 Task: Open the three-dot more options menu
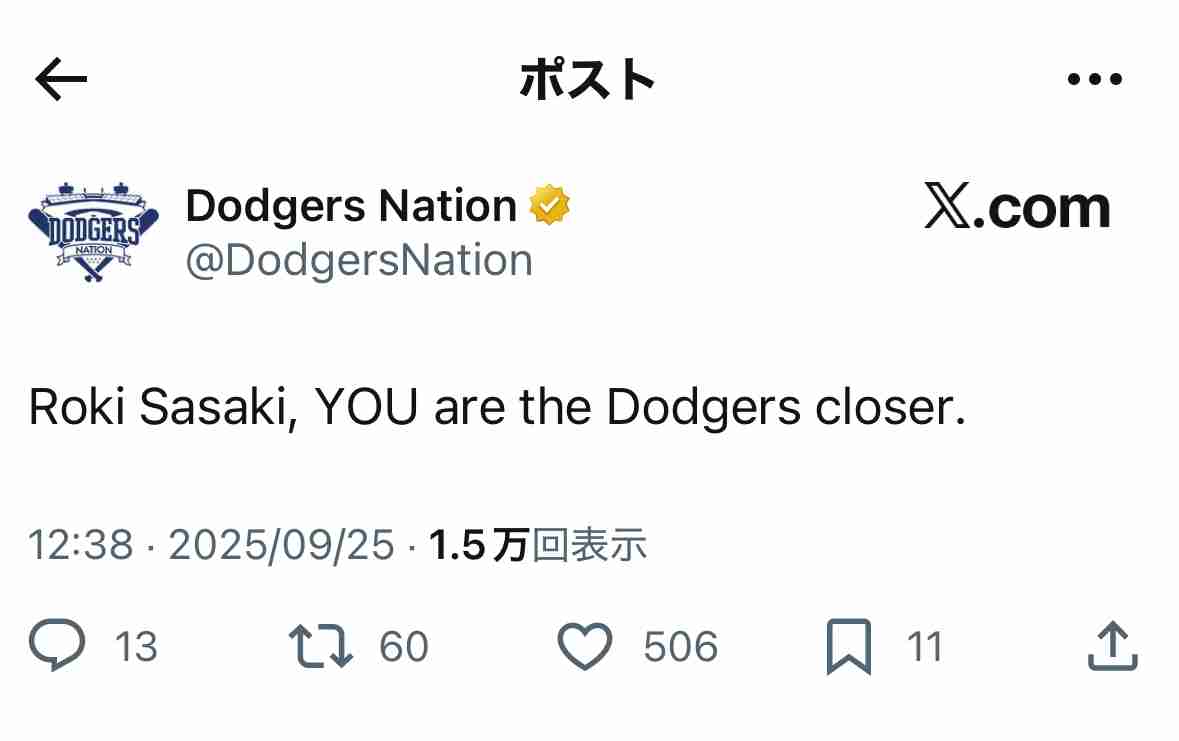(1095, 80)
